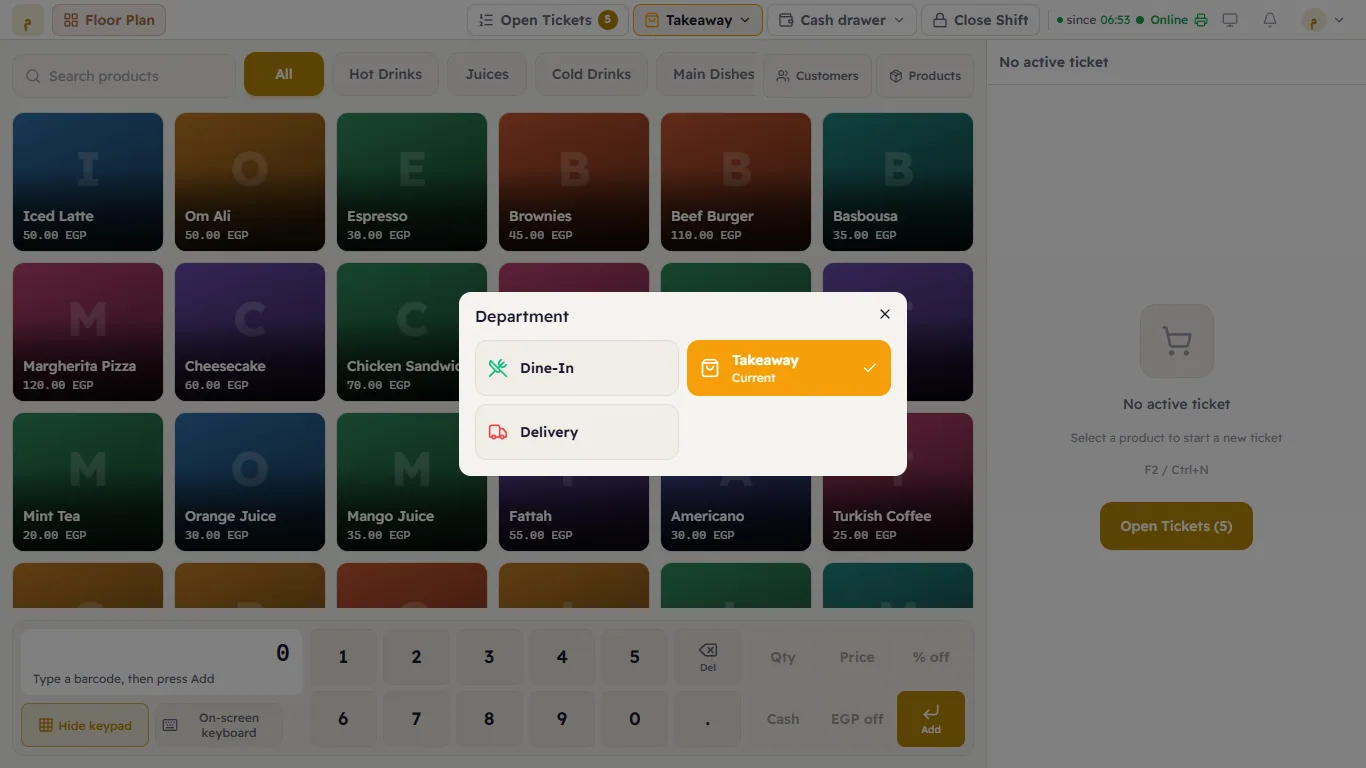Click the monitor display icon
The image size is (1366, 768).
[x=1230, y=20]
